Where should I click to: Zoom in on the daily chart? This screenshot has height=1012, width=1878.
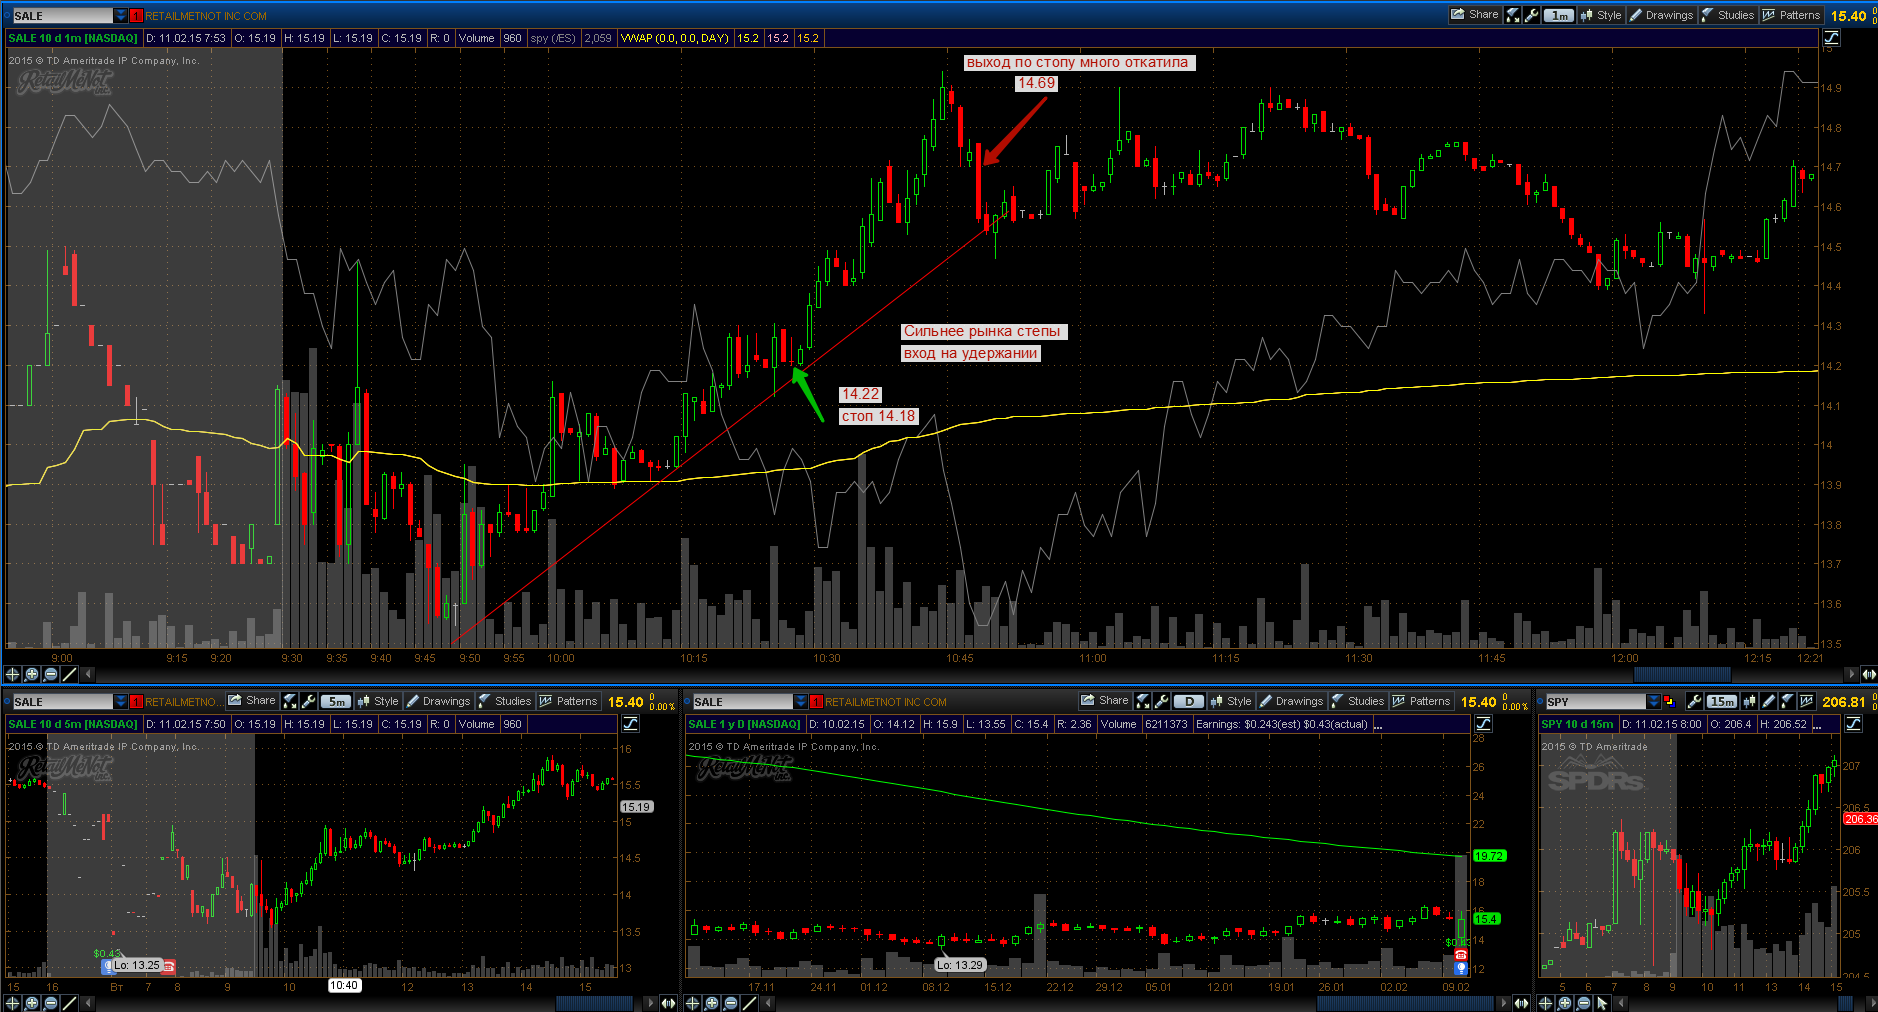click(712, 1003)
